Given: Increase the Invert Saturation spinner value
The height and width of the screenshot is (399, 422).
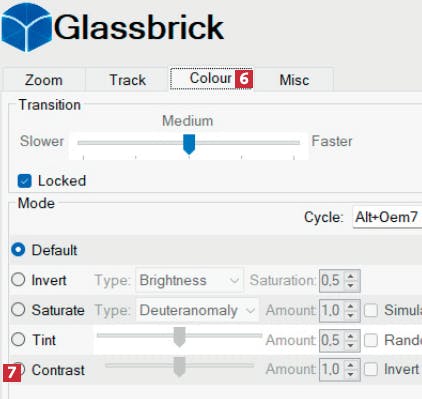Looking at the screenshot, I should point(350,276).
